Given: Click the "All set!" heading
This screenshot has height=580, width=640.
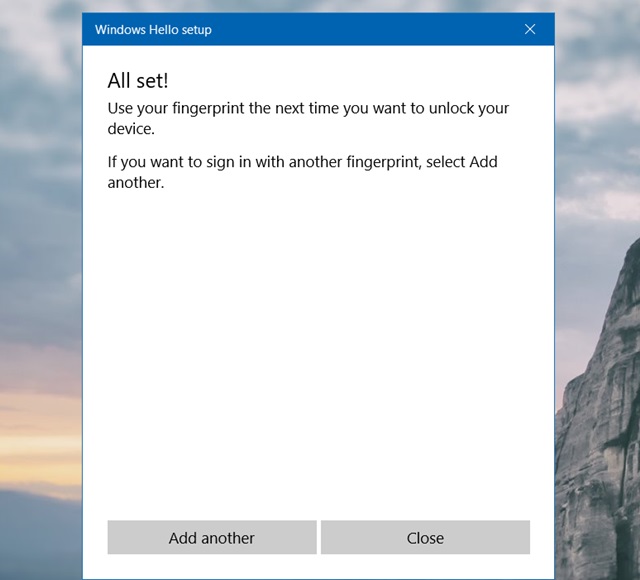Looking at the screenshot, I should coord(138,80).
